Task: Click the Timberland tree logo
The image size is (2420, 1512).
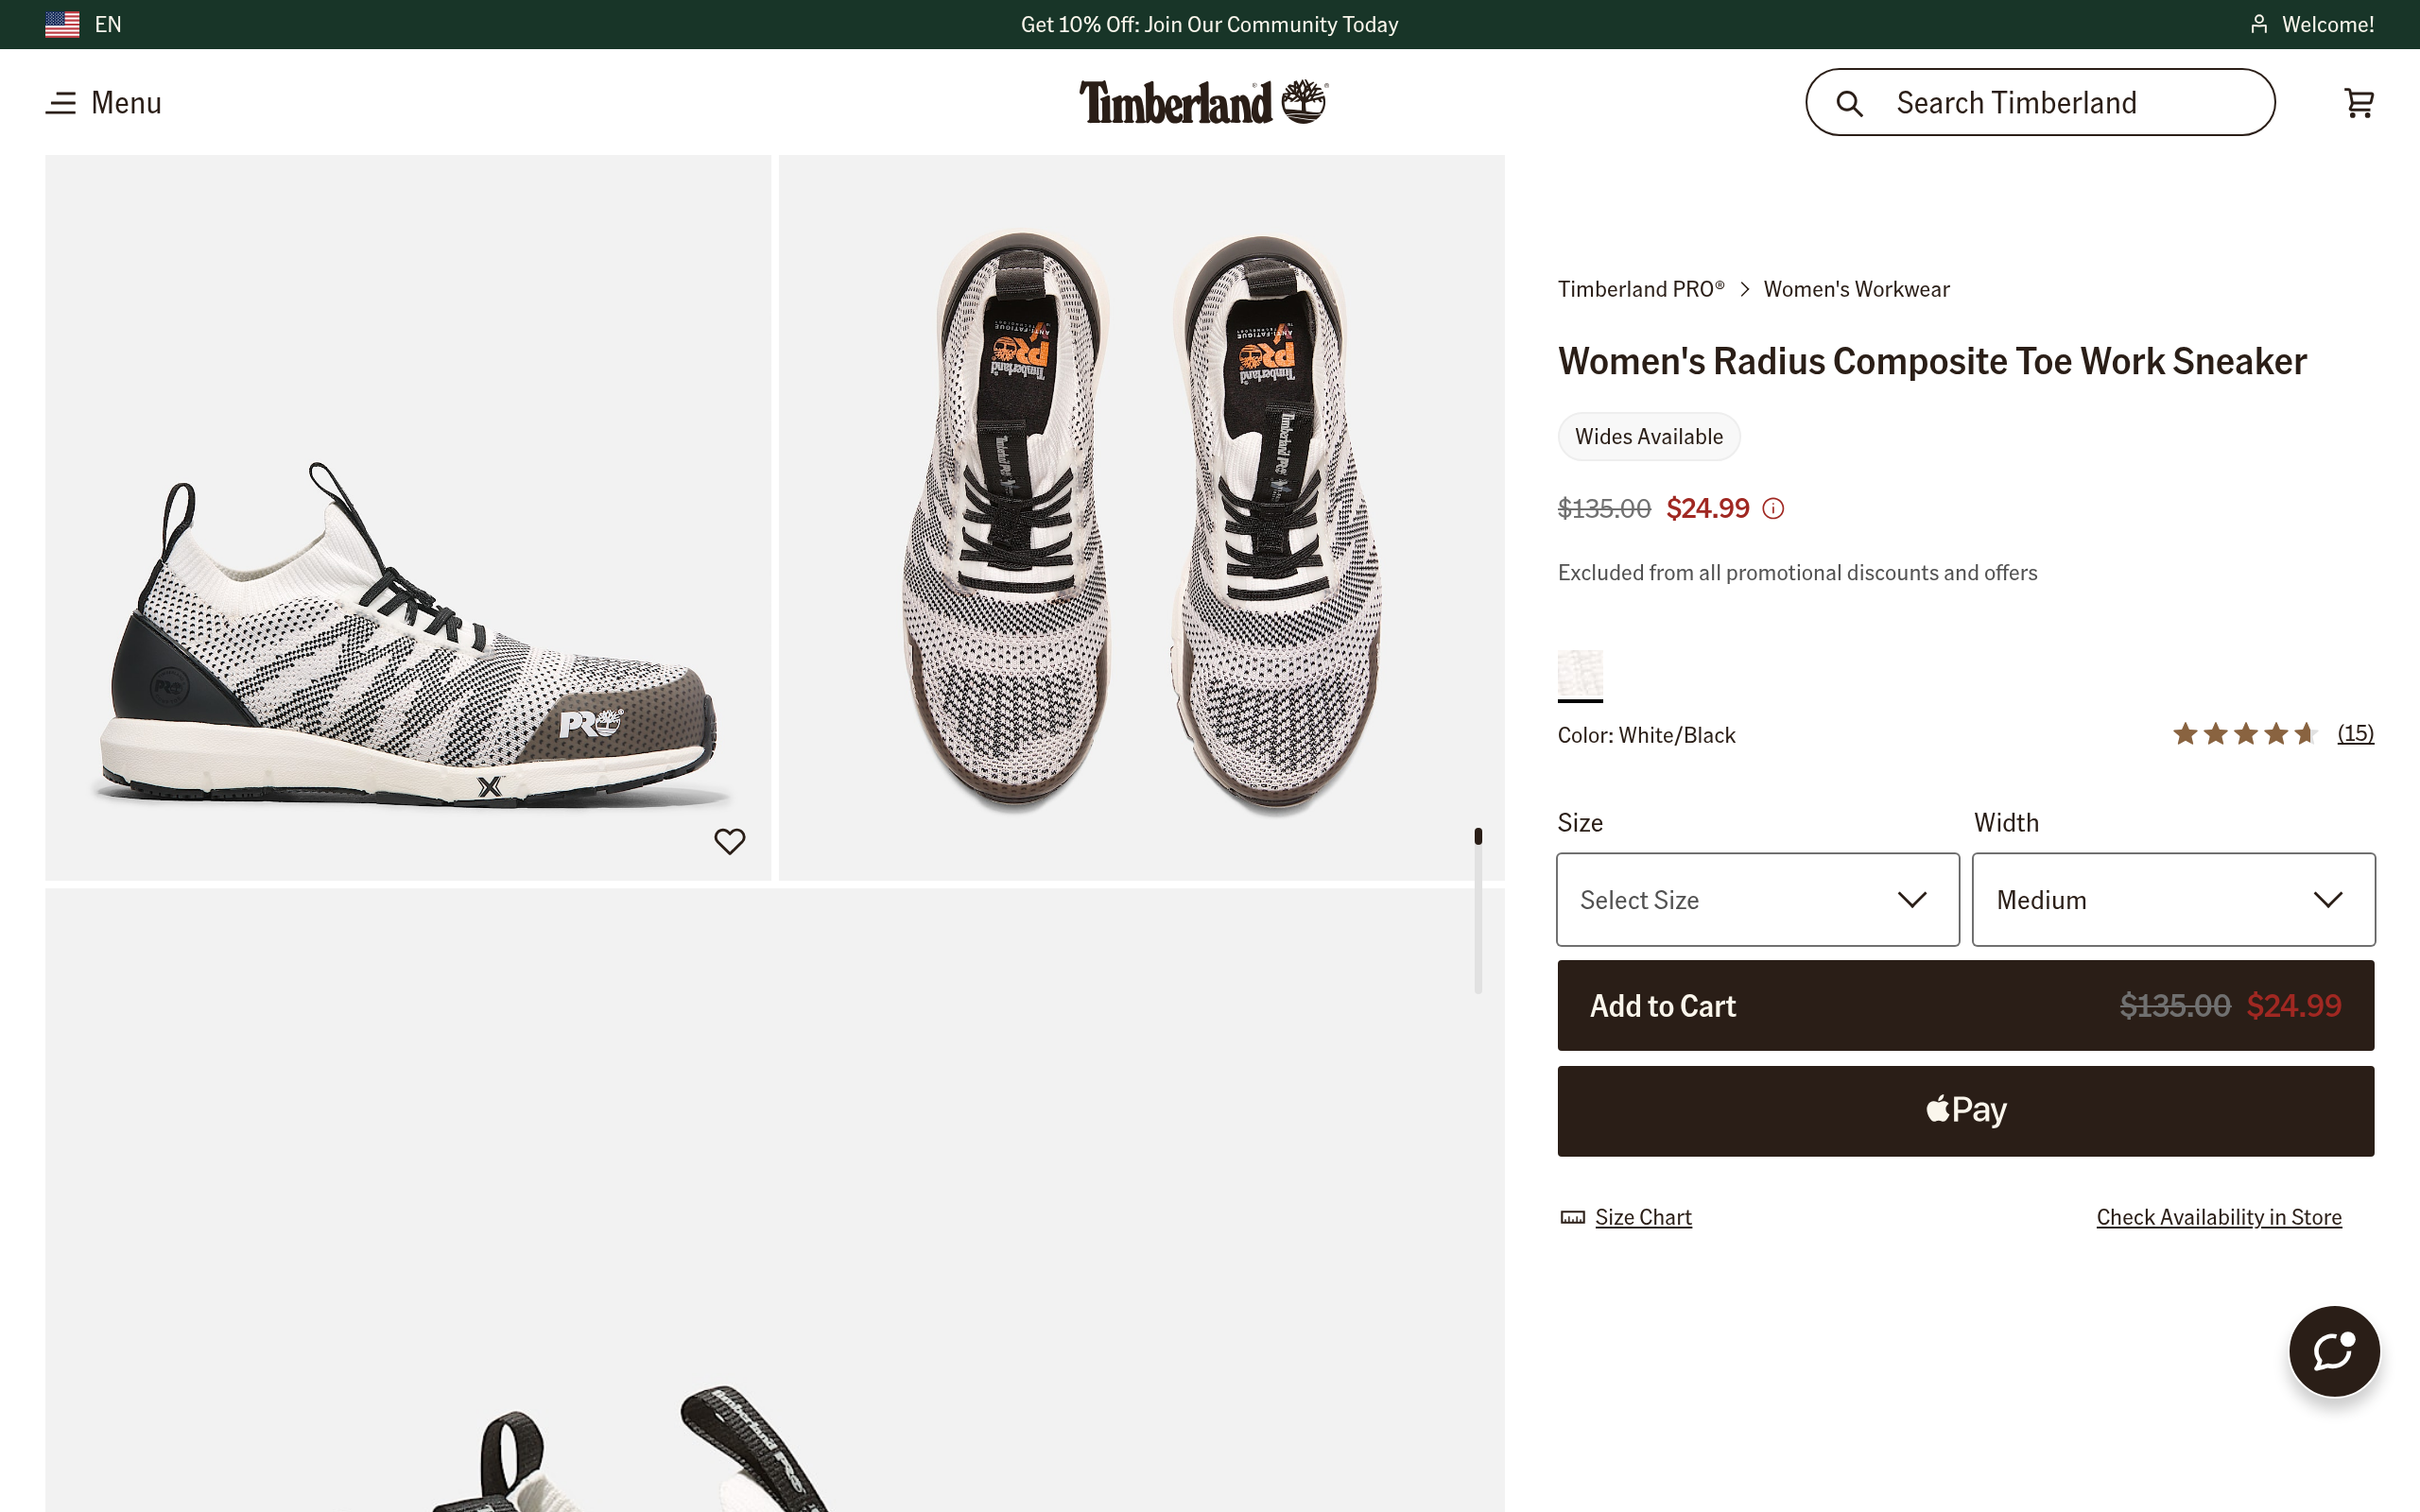Action: (1303, 101)
